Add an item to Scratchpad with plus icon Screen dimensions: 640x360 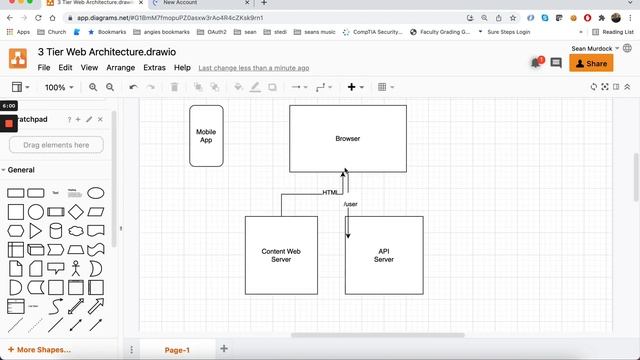78,119
